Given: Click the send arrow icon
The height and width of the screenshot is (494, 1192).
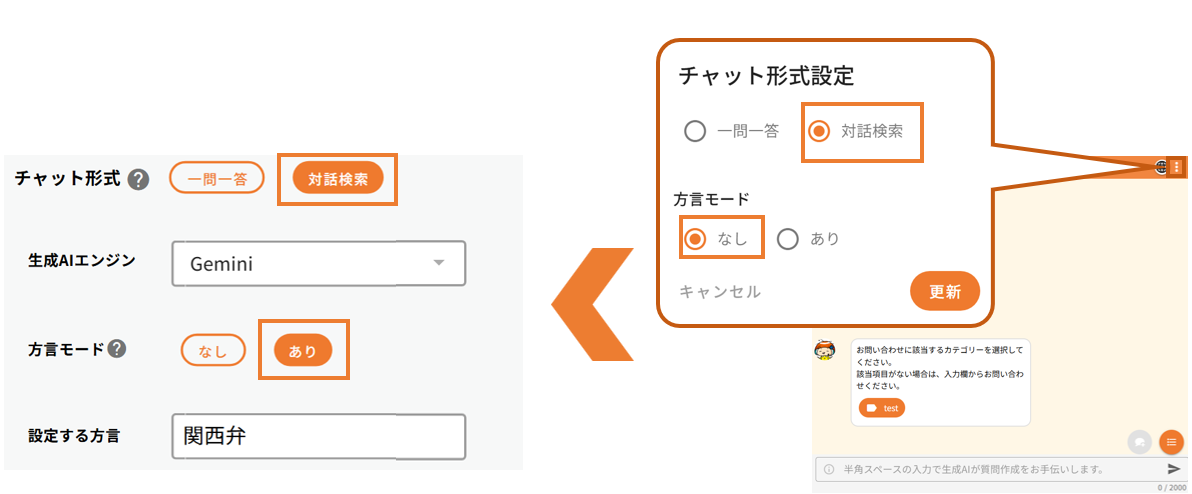Looking at the screenshot, I should (x=1174, y=469).
